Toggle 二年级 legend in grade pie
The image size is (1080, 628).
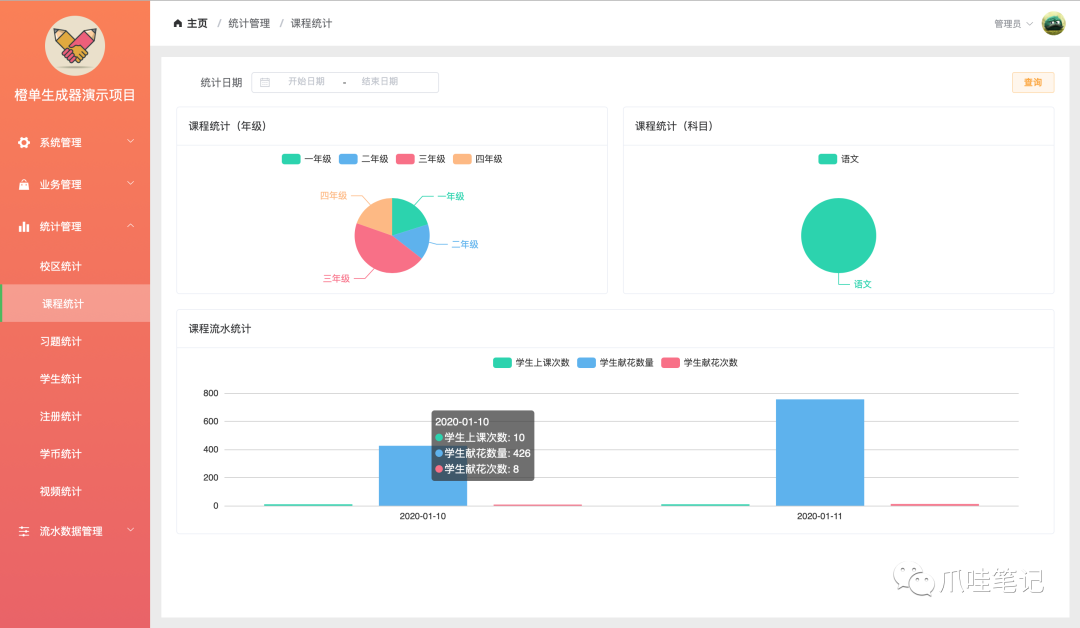tap(364, 159)
